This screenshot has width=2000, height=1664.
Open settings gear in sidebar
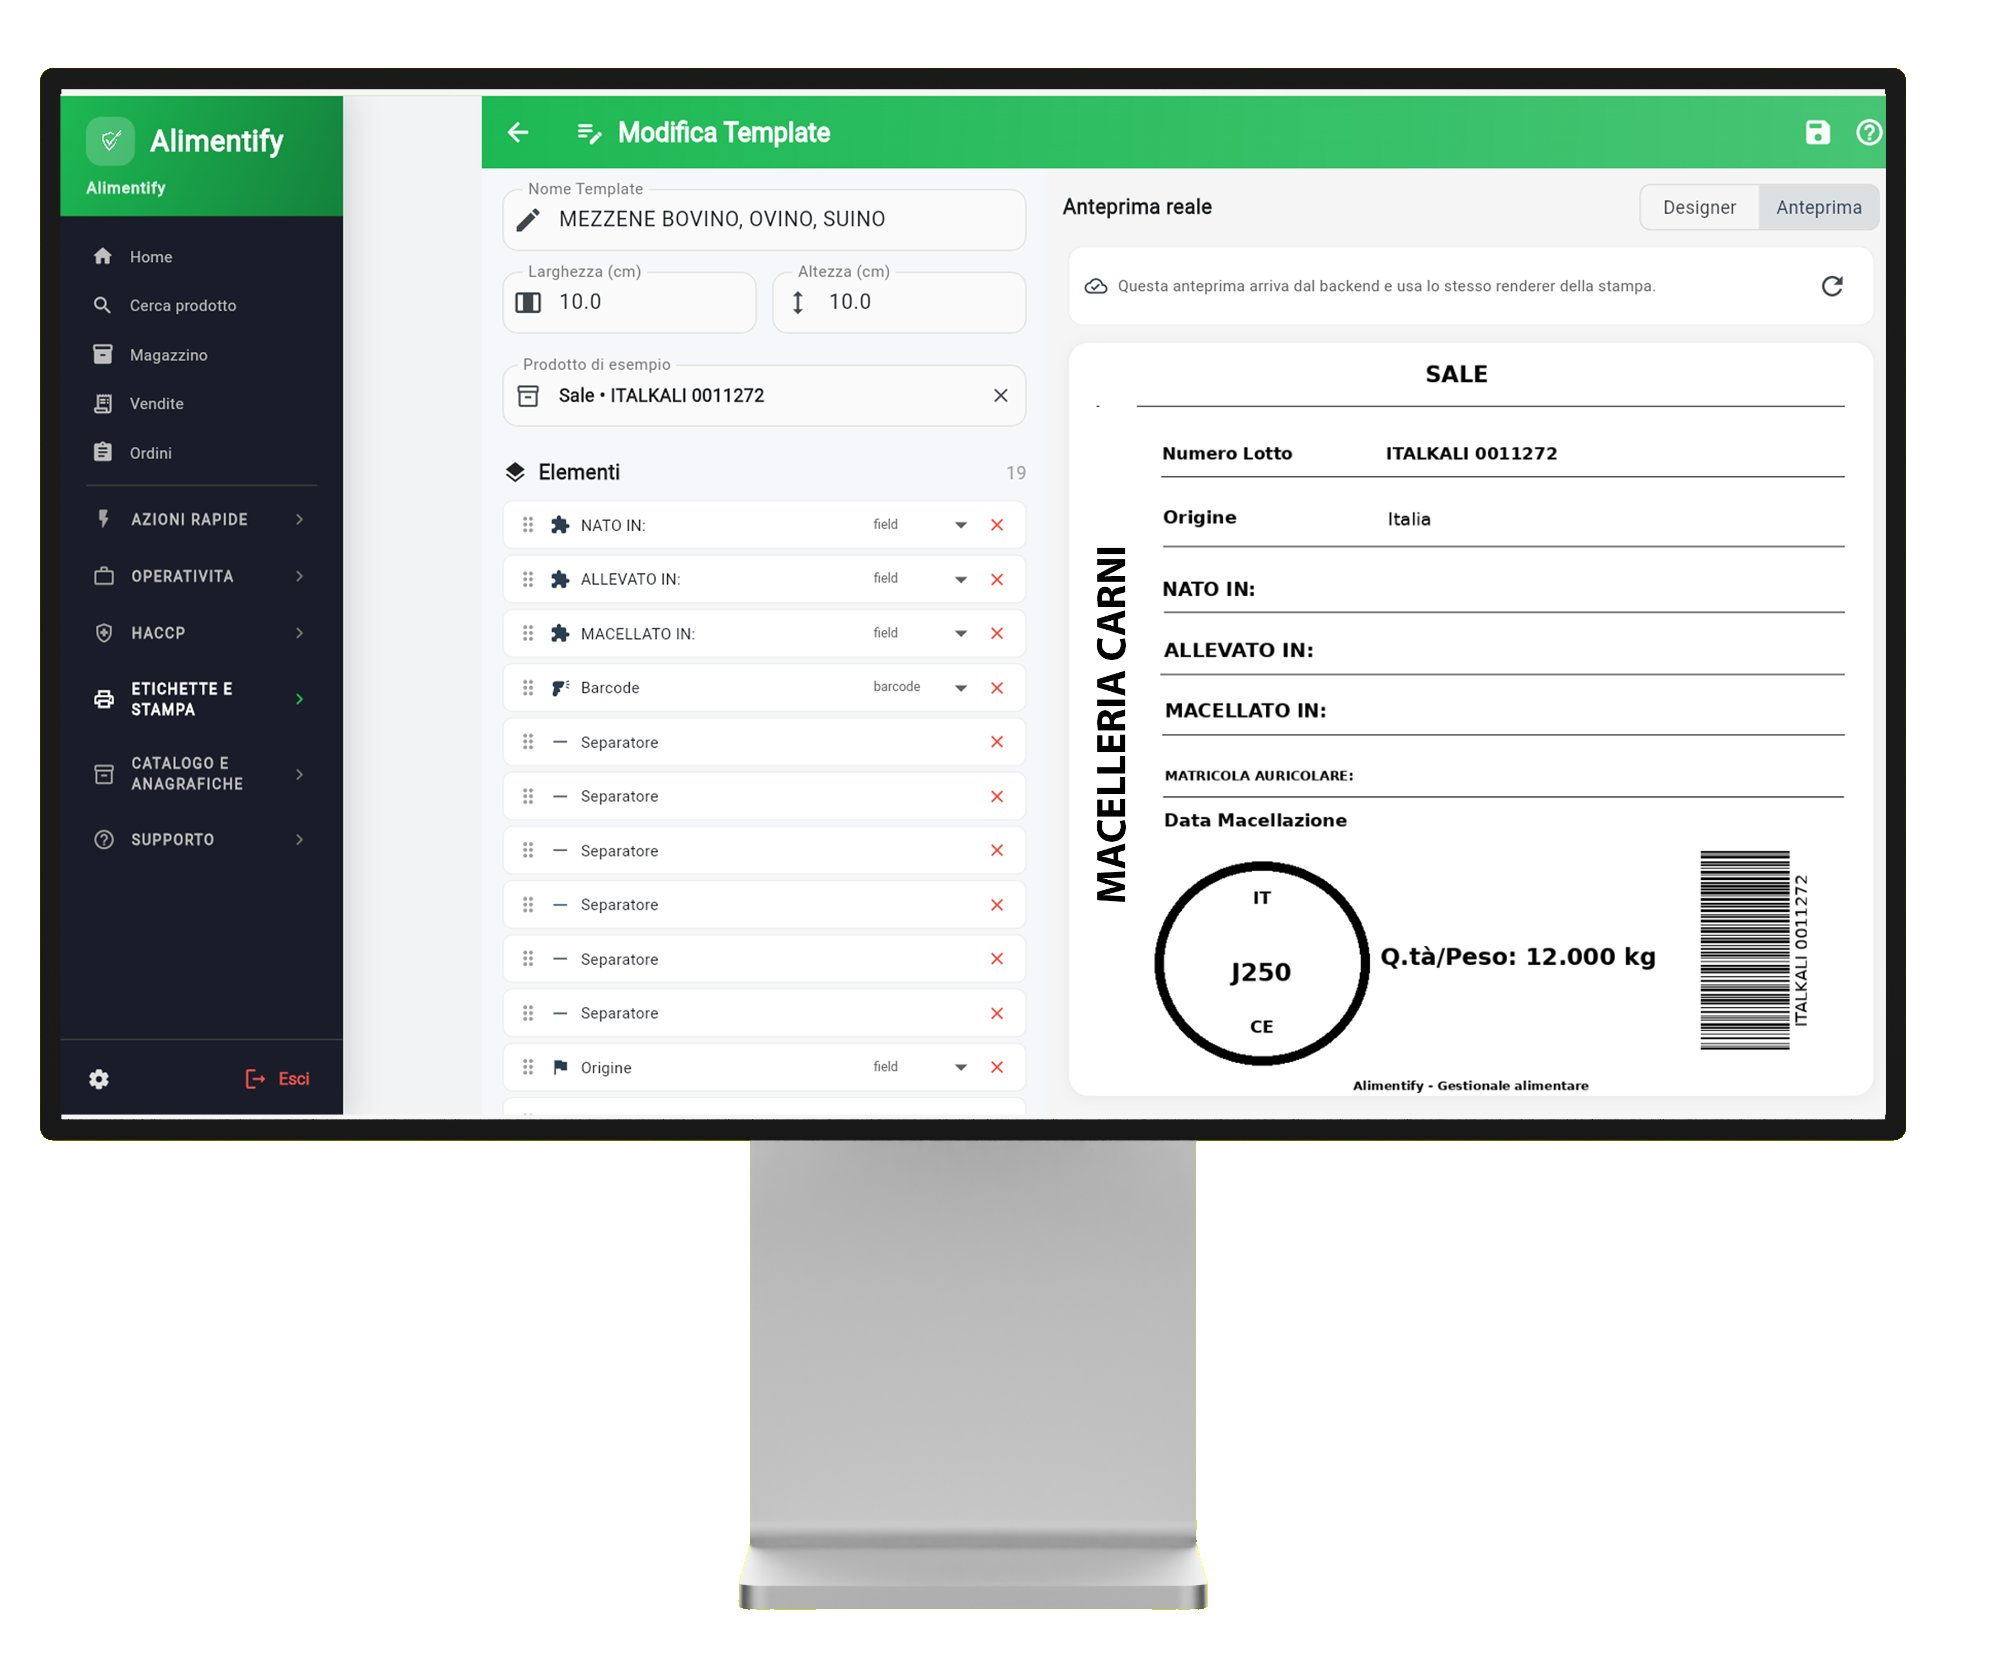pyautogui.click(x=99, y=1079)
